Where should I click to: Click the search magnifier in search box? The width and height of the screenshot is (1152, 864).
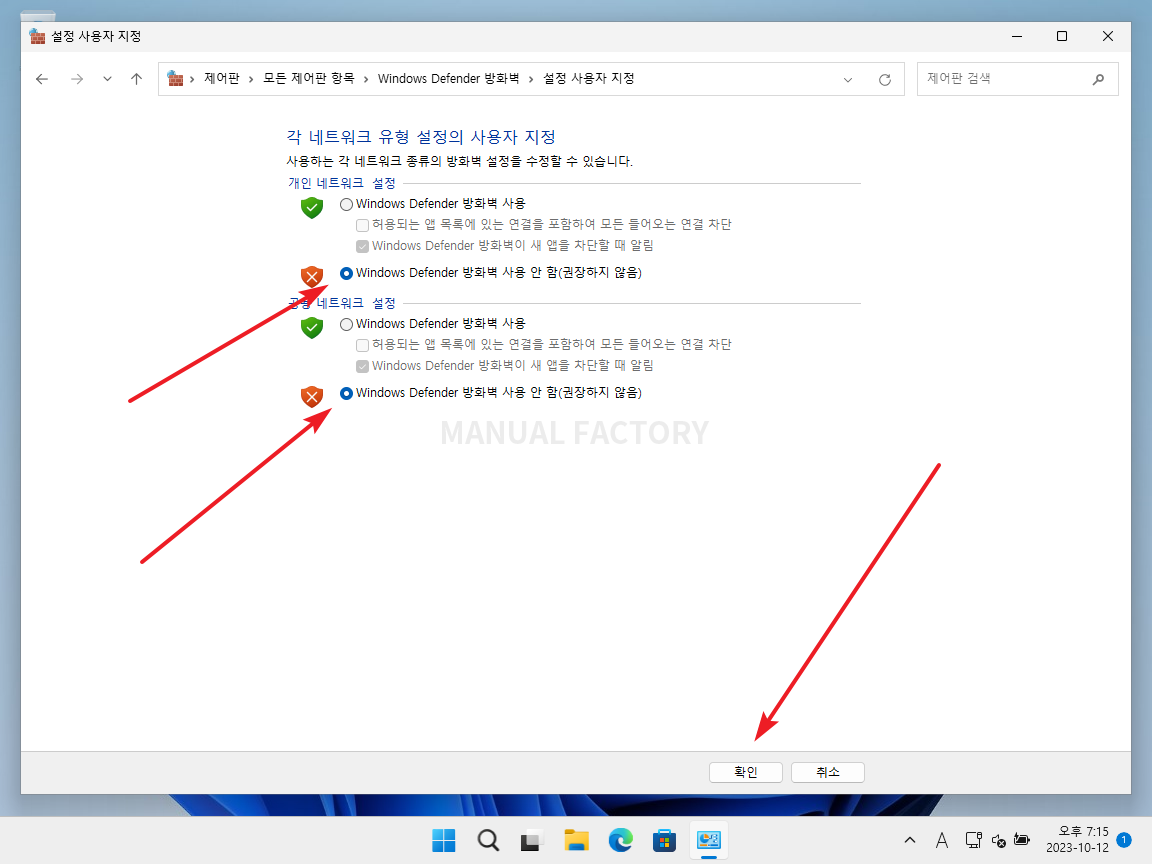tap(1098, 79)
